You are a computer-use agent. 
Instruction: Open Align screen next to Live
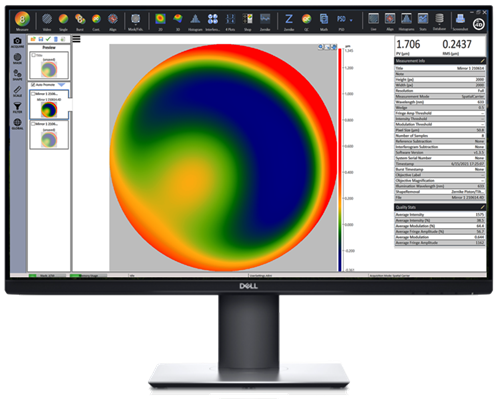(390, 21)
